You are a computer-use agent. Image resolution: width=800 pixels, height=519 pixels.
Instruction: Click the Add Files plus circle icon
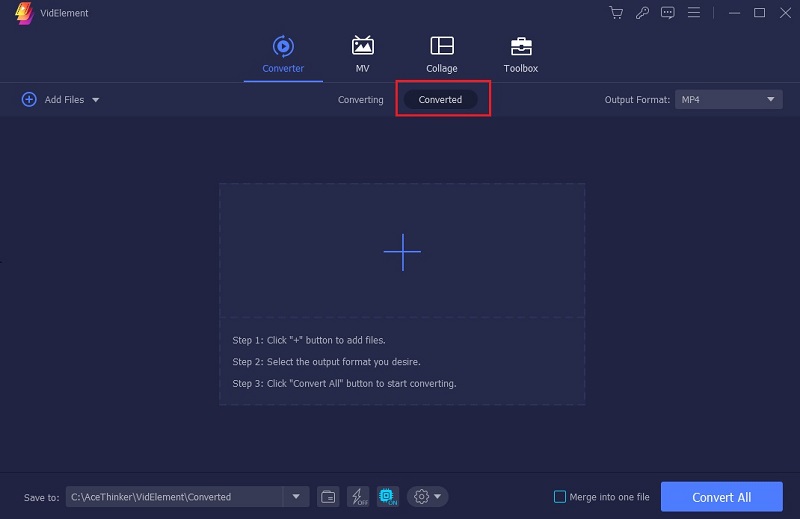(x=29, y=100)
